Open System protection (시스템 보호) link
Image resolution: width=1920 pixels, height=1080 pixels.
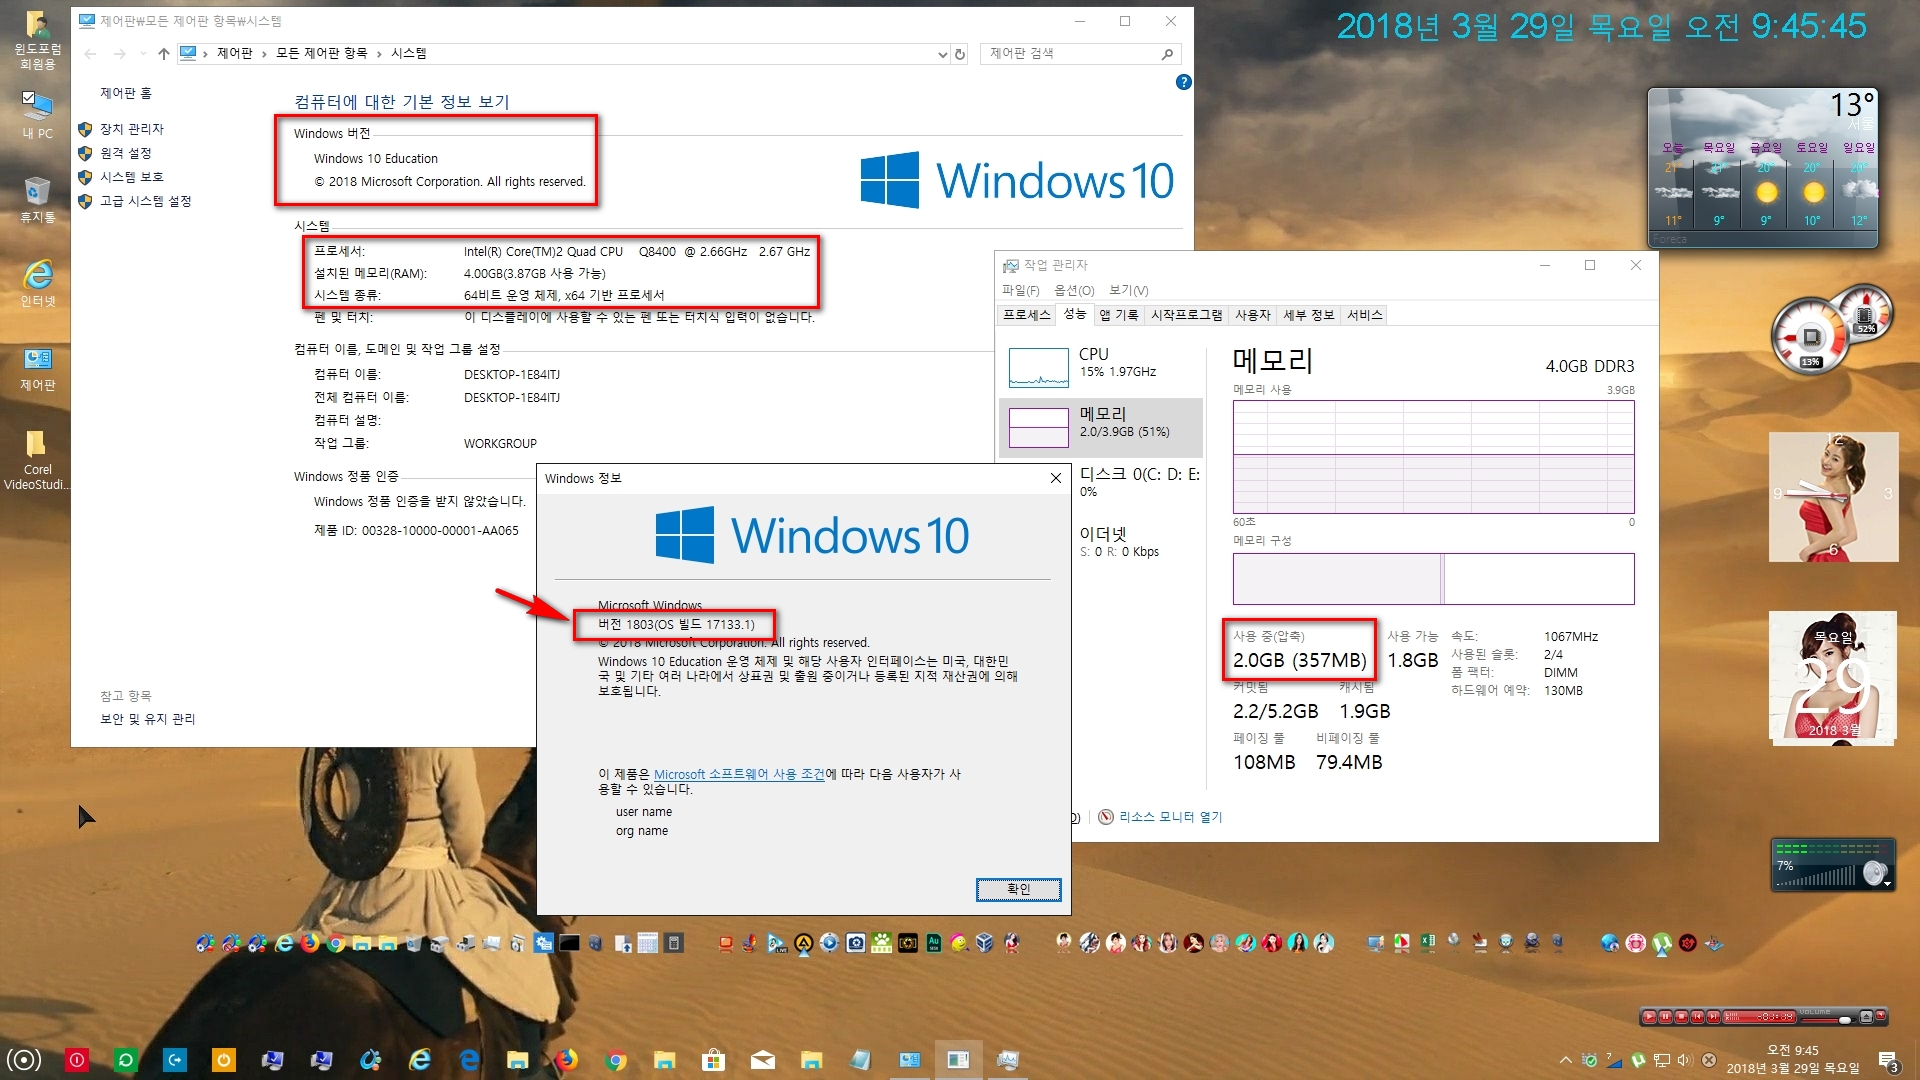pos(131,177)
